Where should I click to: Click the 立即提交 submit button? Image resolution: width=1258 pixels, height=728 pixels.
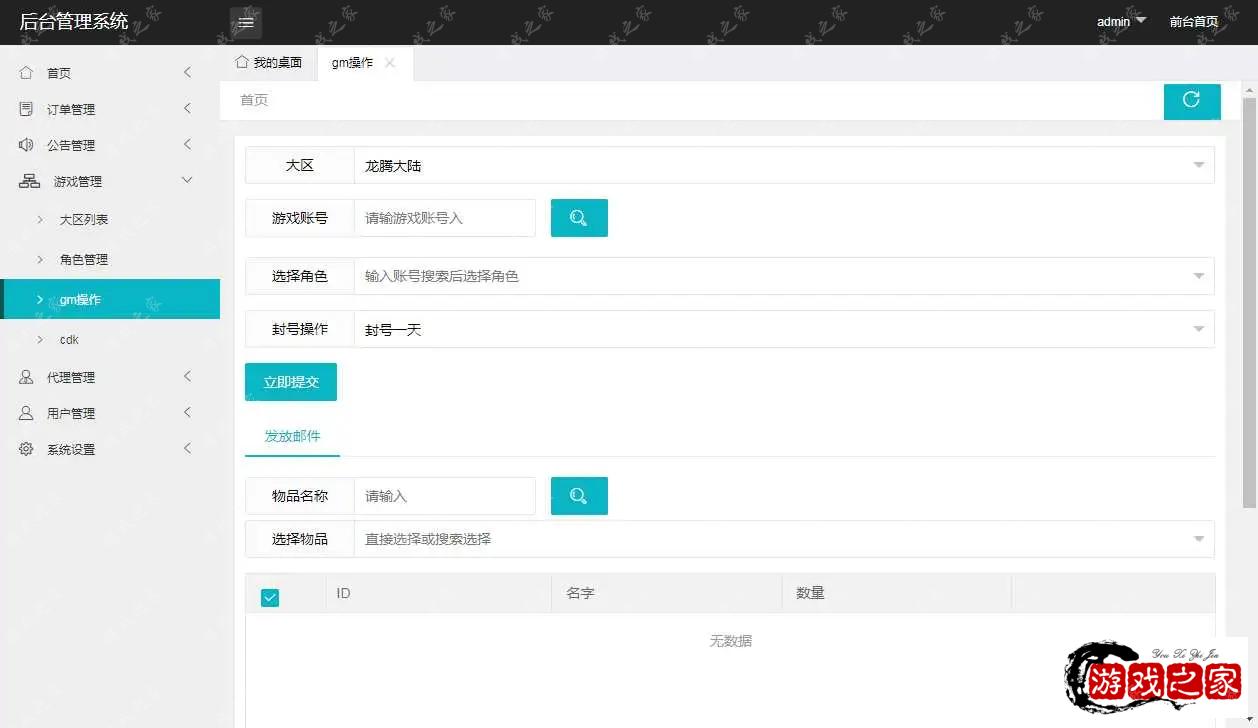coord(291,382)
